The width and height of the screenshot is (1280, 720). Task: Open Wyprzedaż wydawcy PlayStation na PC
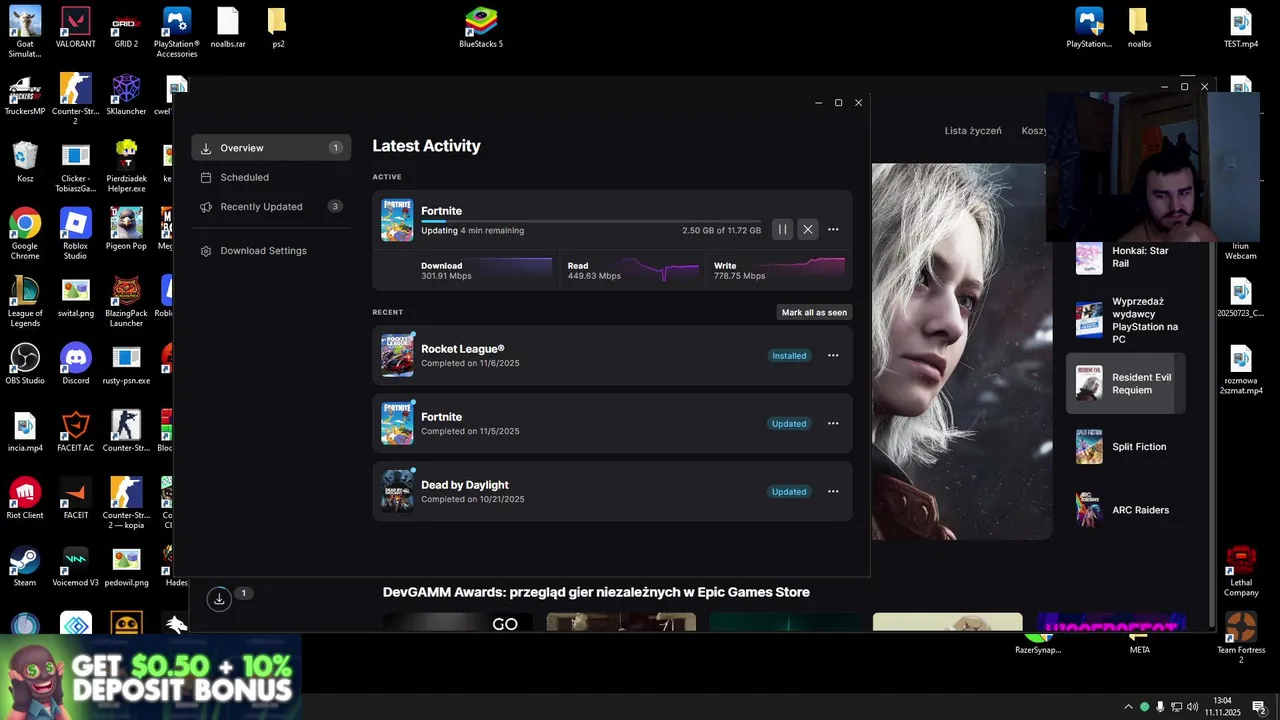point(1126,320)
